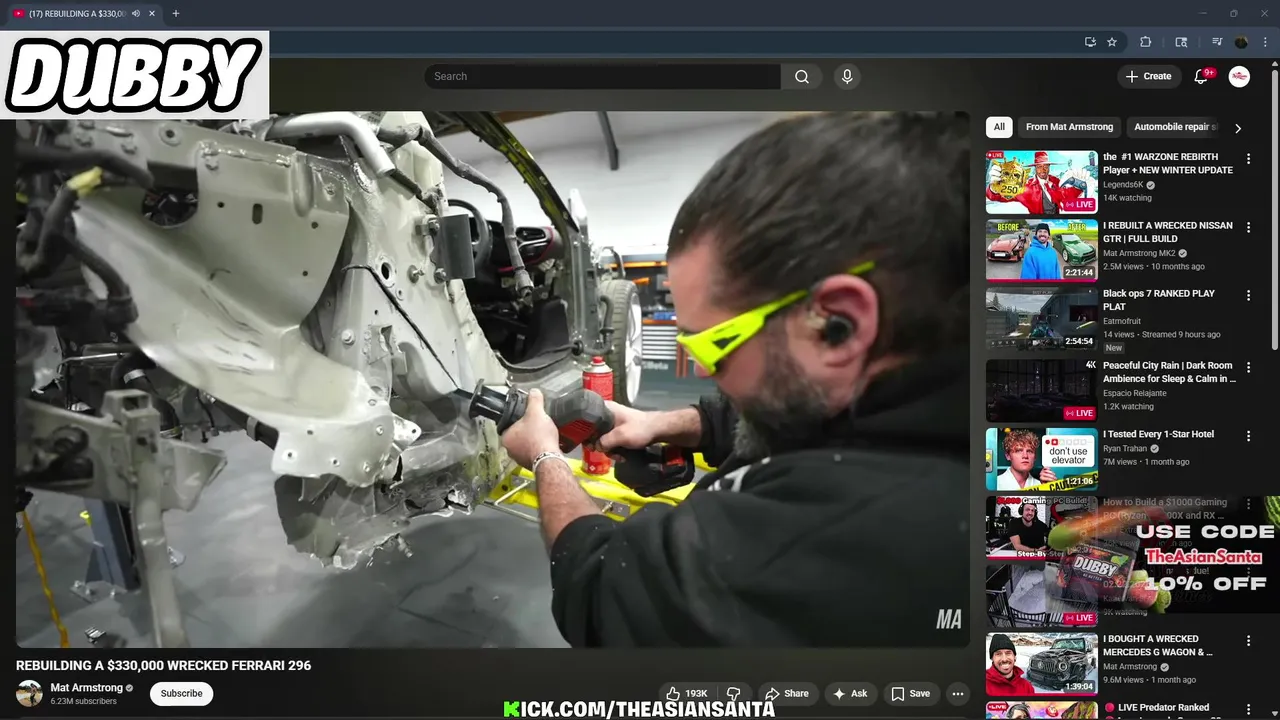1280x720 pixels.
Task: Open the Legends6K channel name
Action: 1123,185
